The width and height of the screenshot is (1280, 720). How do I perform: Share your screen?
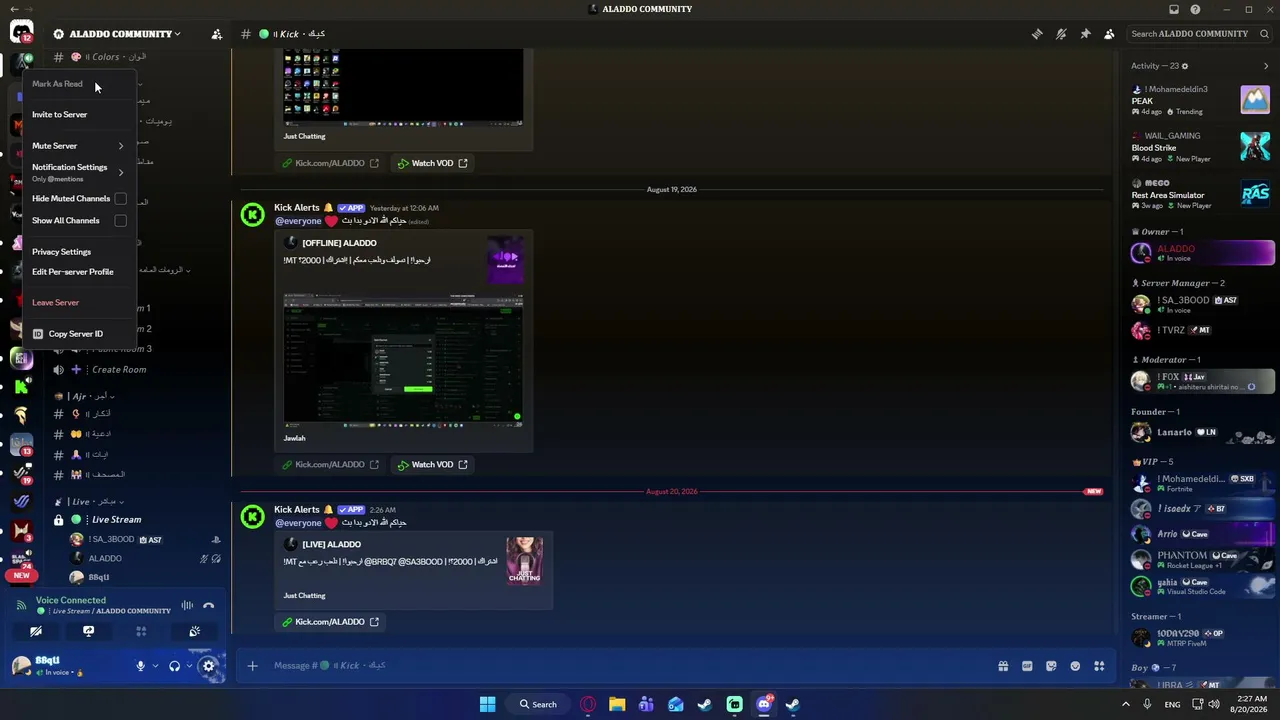click(x=88, y=631)
